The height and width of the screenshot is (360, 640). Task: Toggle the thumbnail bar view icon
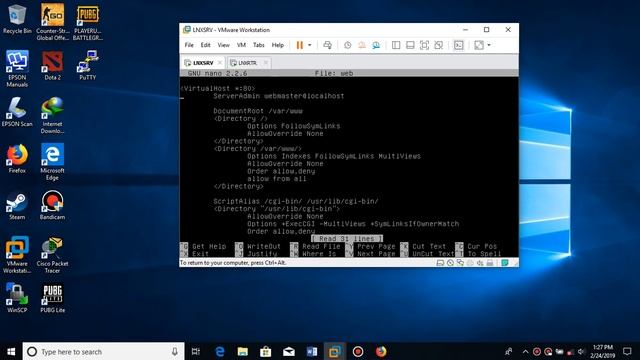[410, 45]
